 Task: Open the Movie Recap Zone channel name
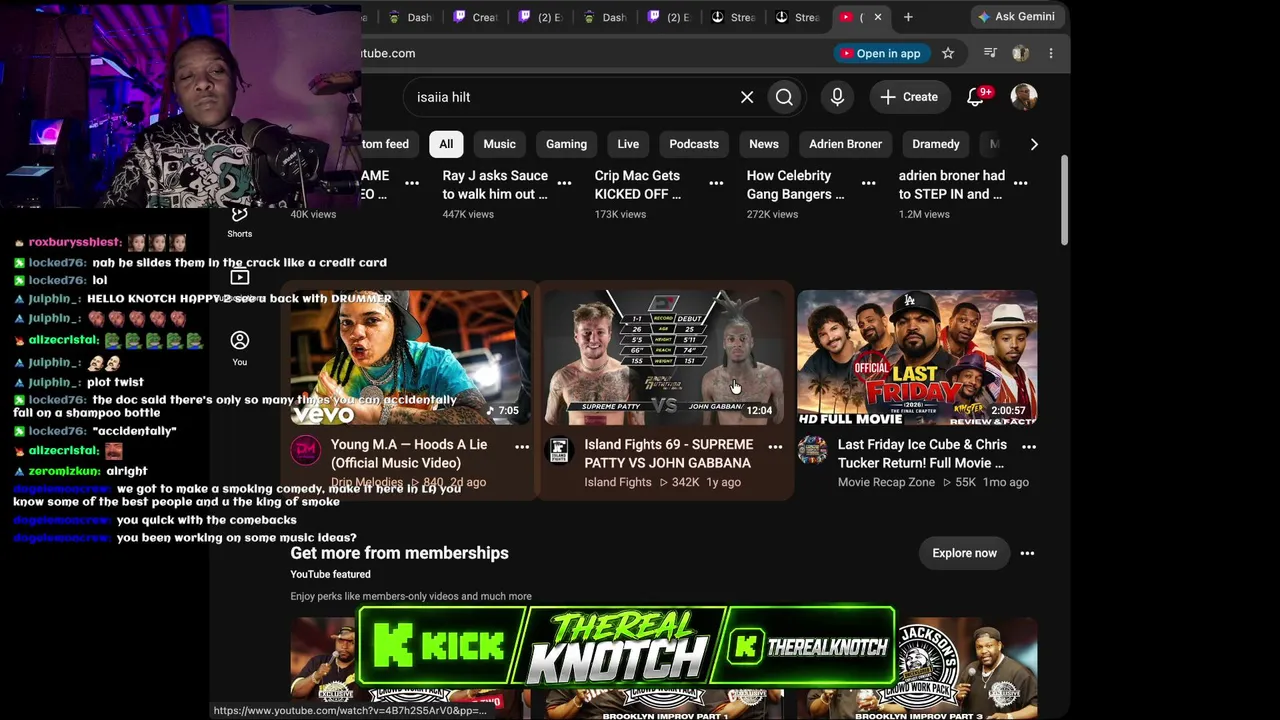pyautogui.click(x=886, y=482)
